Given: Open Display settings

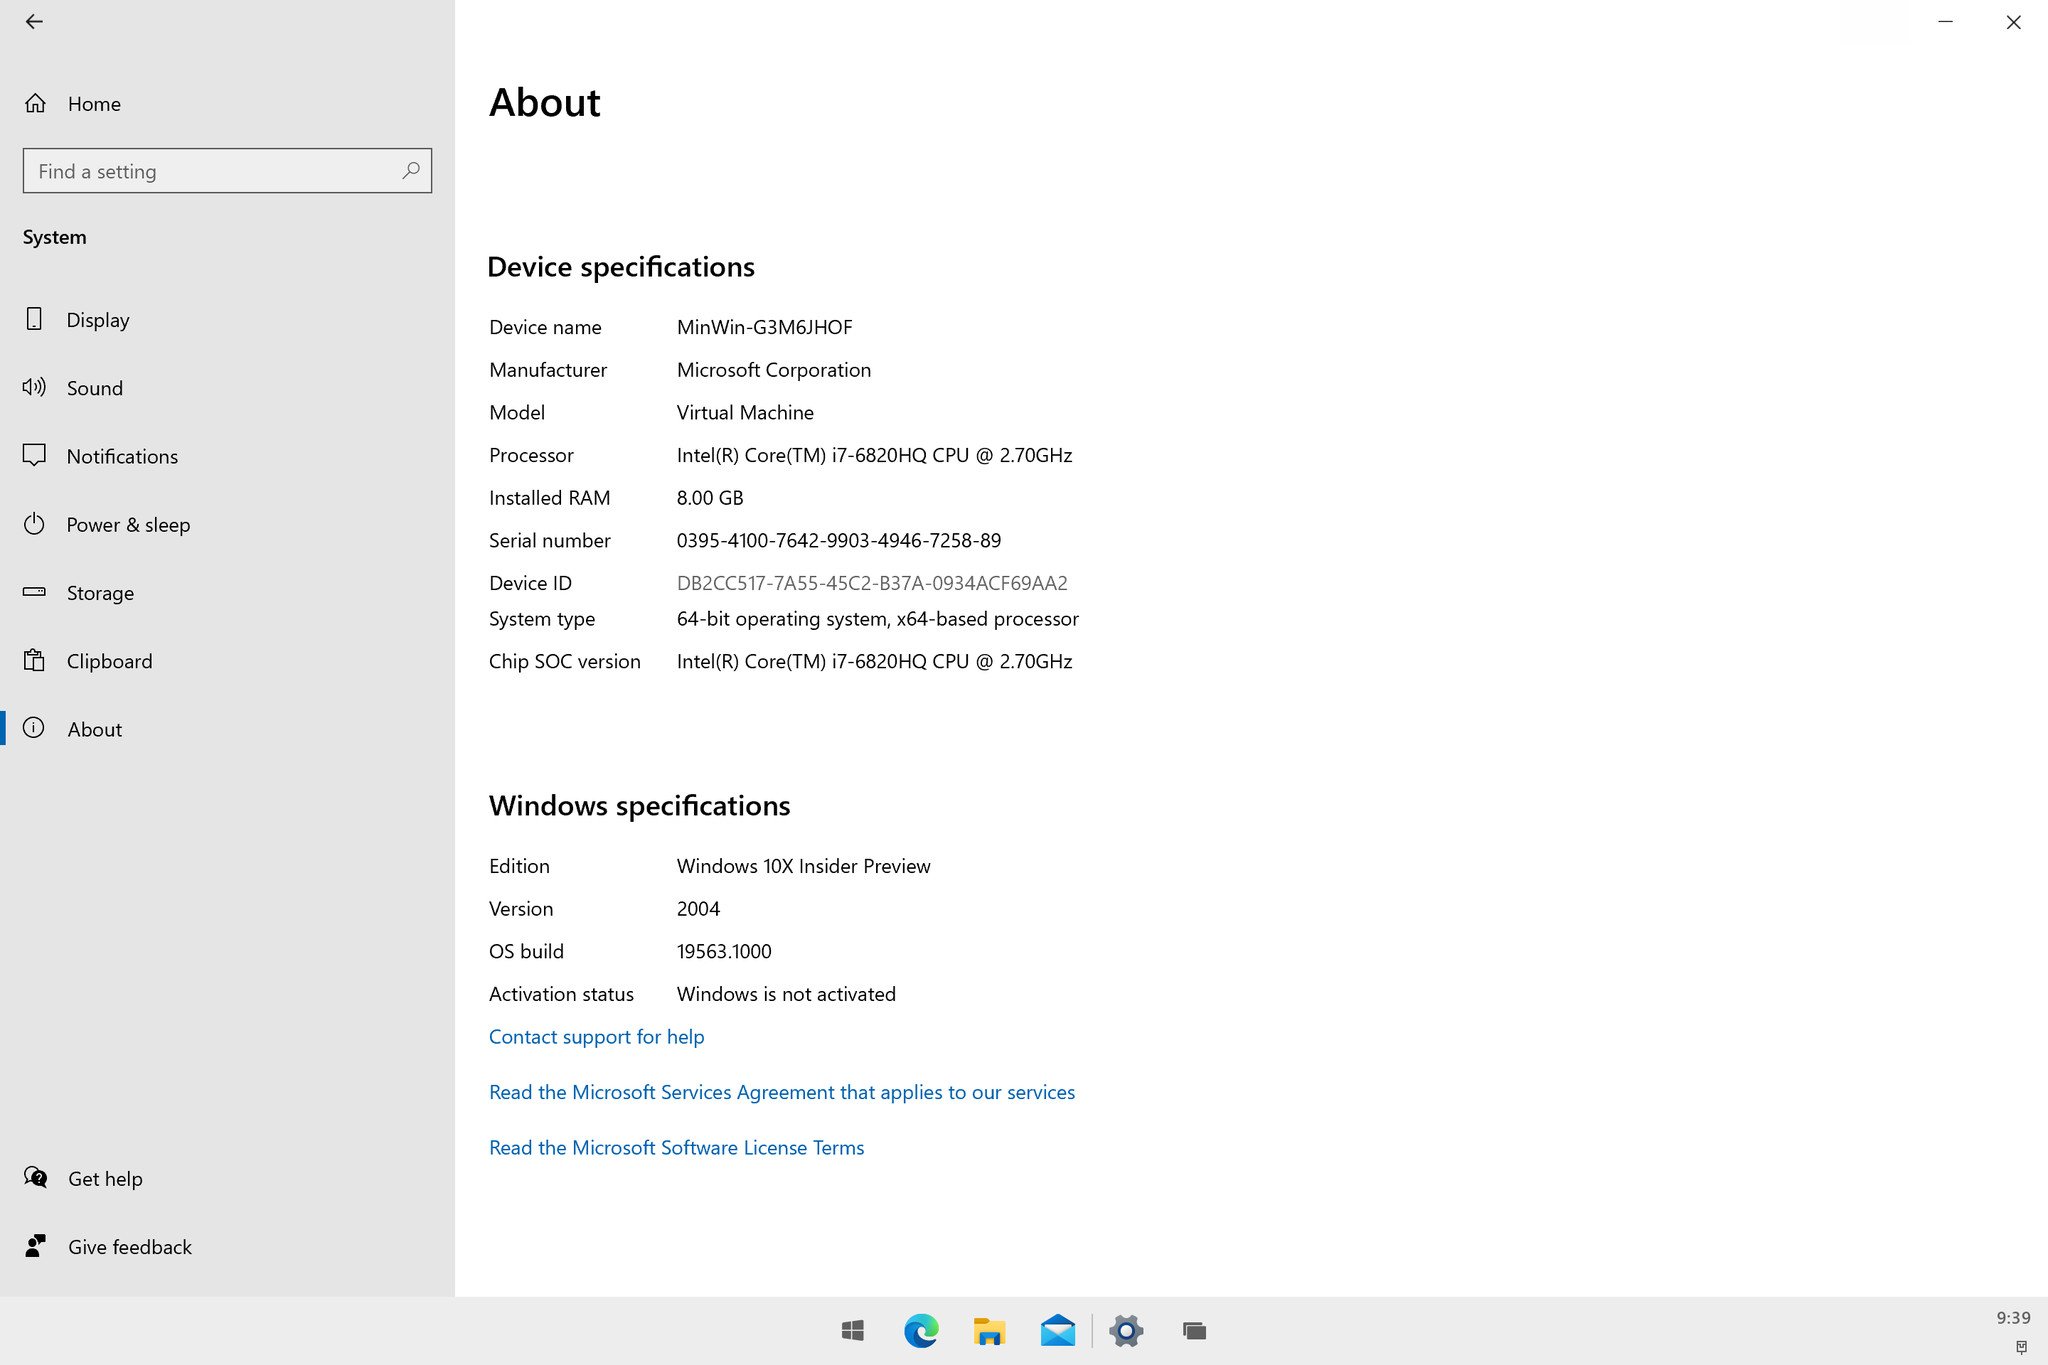Looking at the screenshot, I should 97,320.
